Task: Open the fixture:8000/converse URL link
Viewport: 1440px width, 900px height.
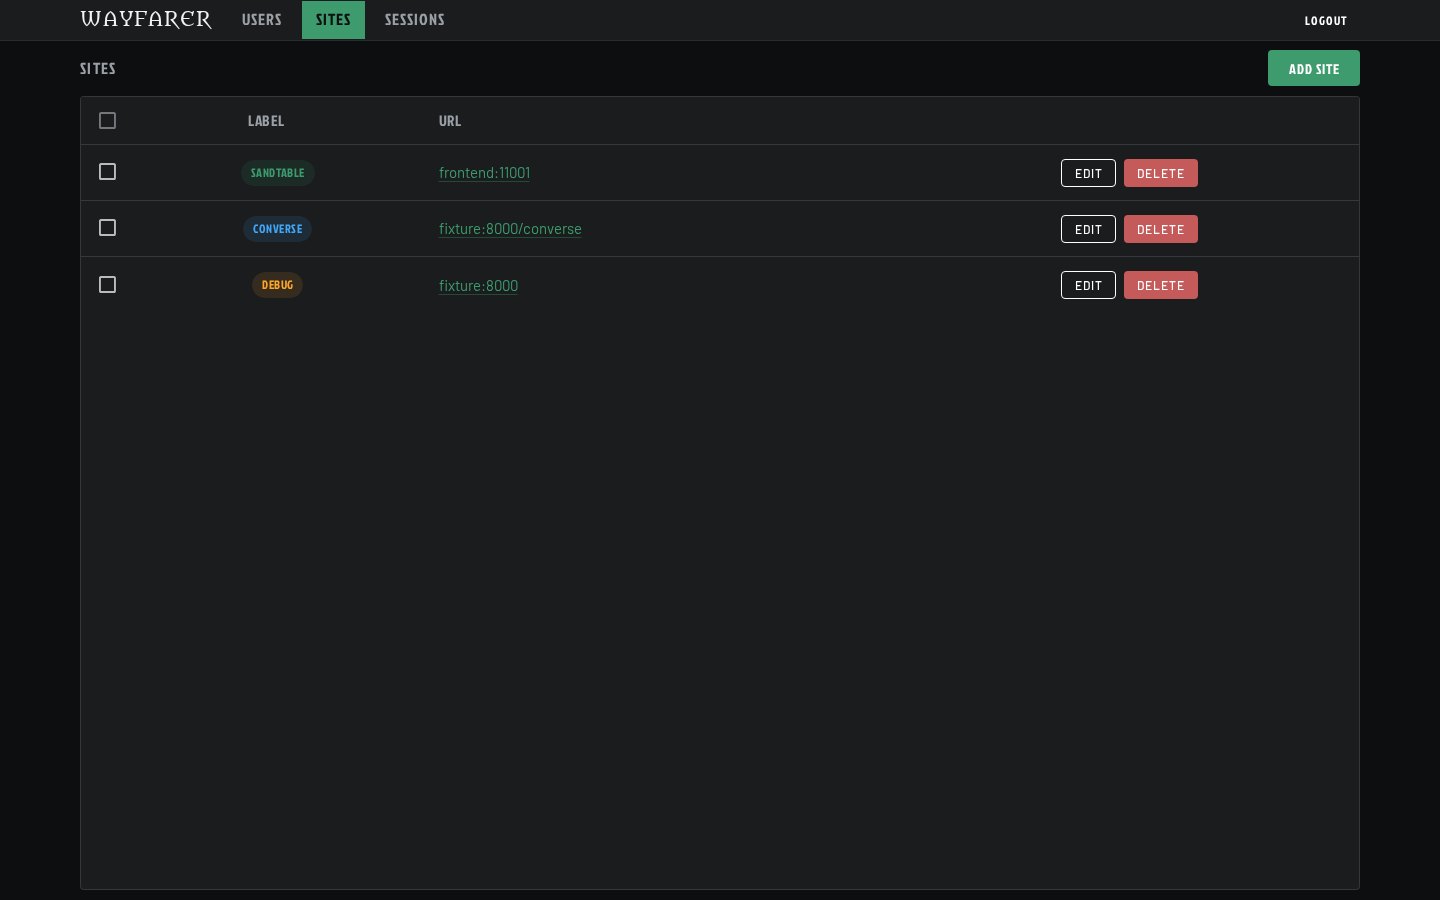Action: coord(510,229)
